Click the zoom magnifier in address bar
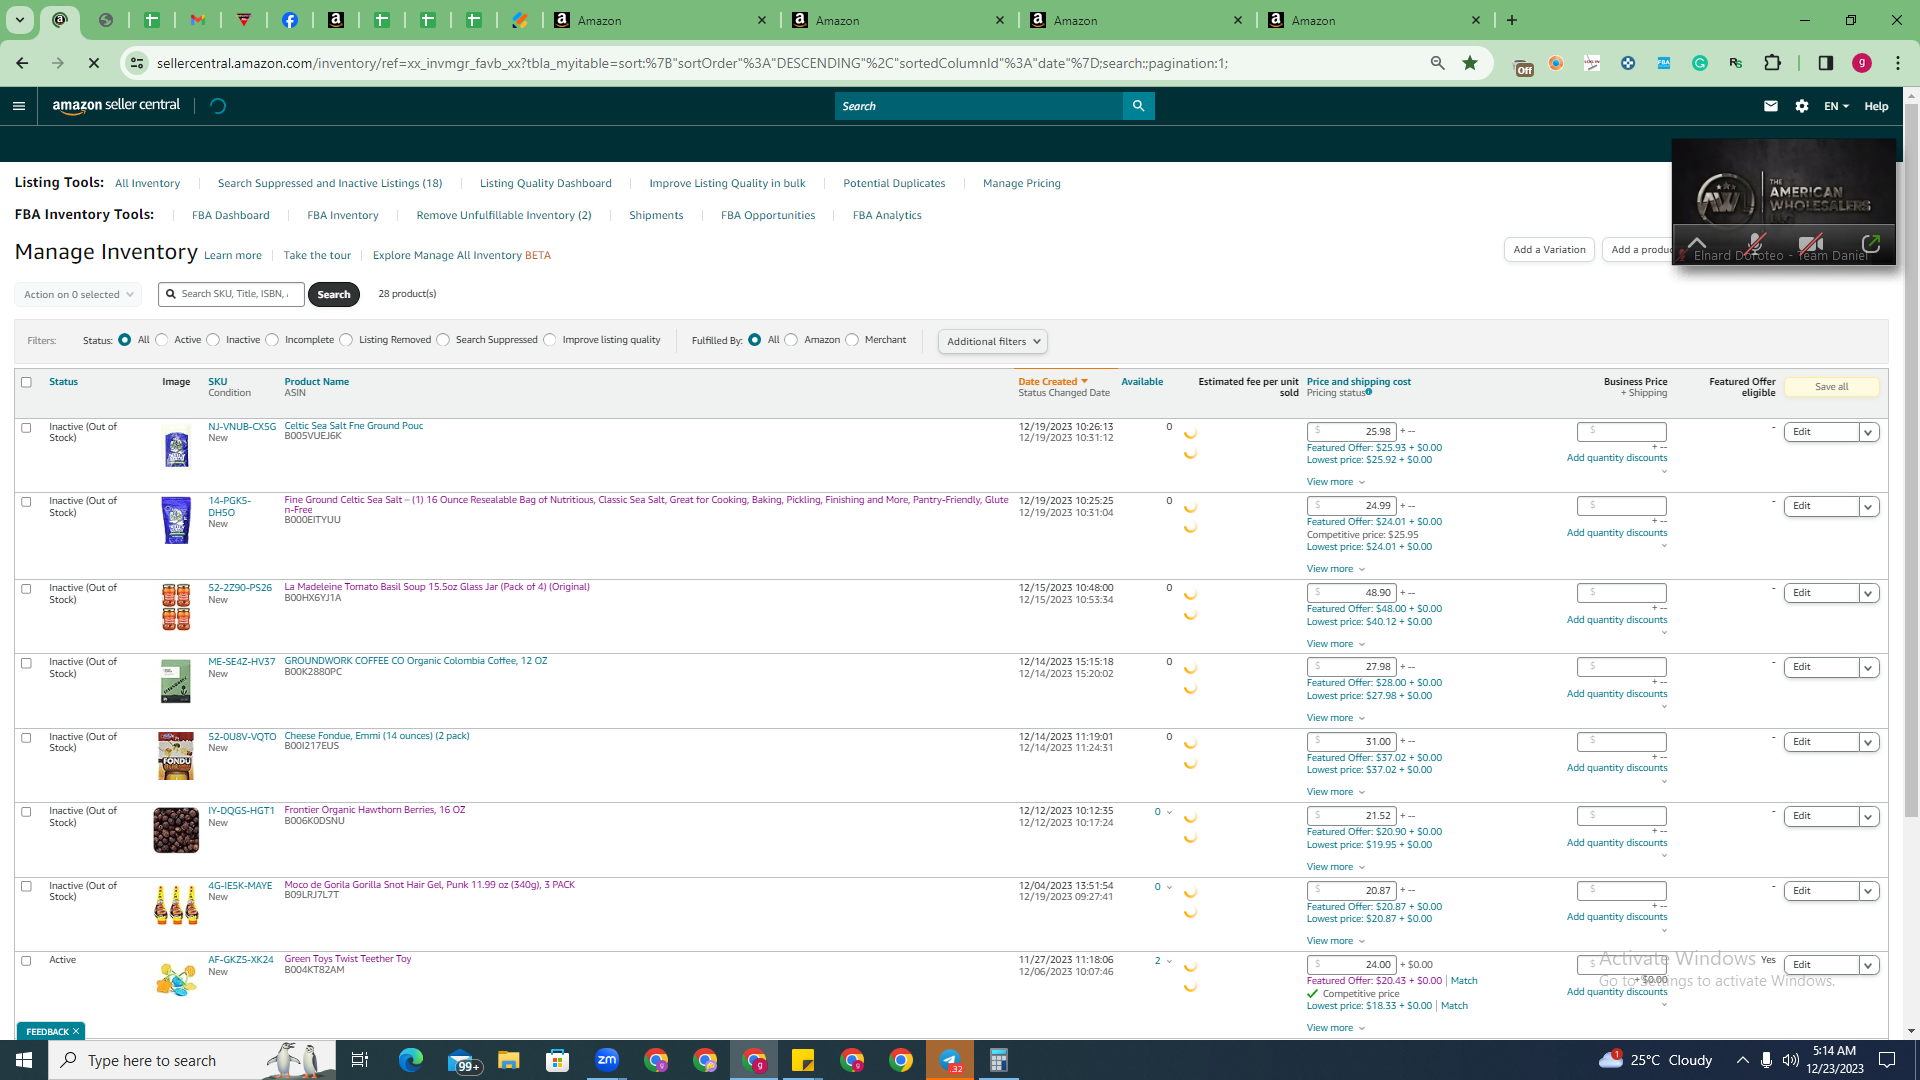This screenshot has height=1080, width=1920. coord(1437,63)
